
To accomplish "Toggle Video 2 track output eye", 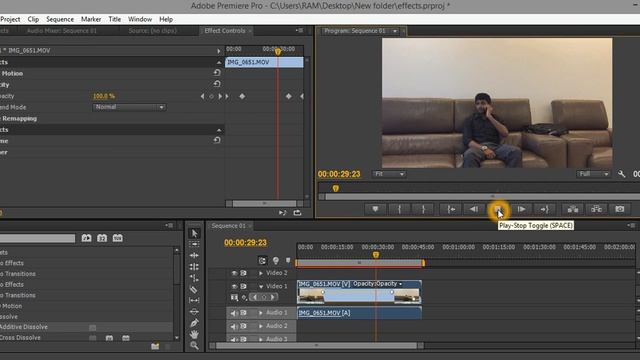I will tap(234, 273).
